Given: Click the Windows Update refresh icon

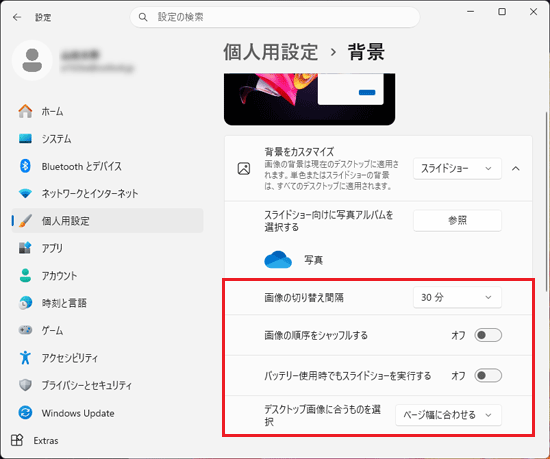Looking at the screenshot, I should [x=25, y=412].
